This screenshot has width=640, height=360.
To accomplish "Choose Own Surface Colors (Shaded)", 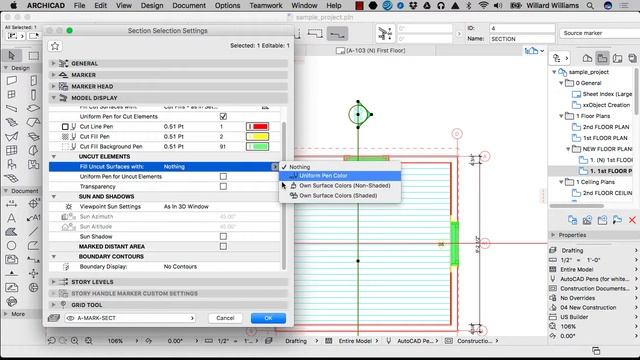I will tap(340, 196).
